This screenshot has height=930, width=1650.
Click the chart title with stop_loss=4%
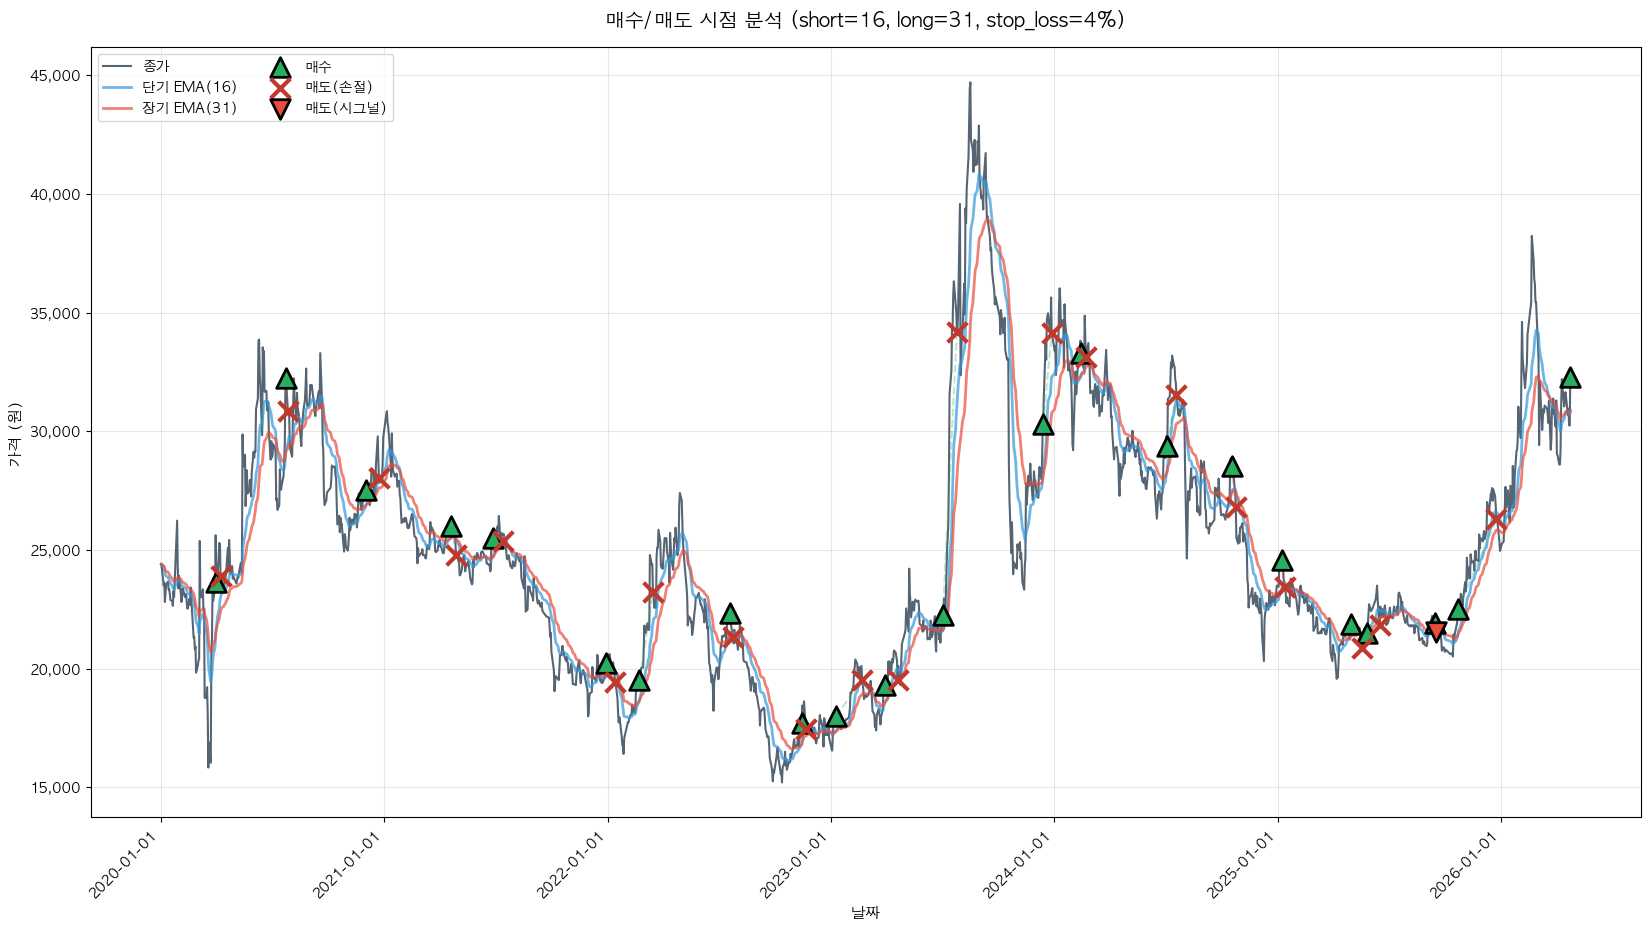(x=865, y=20)
